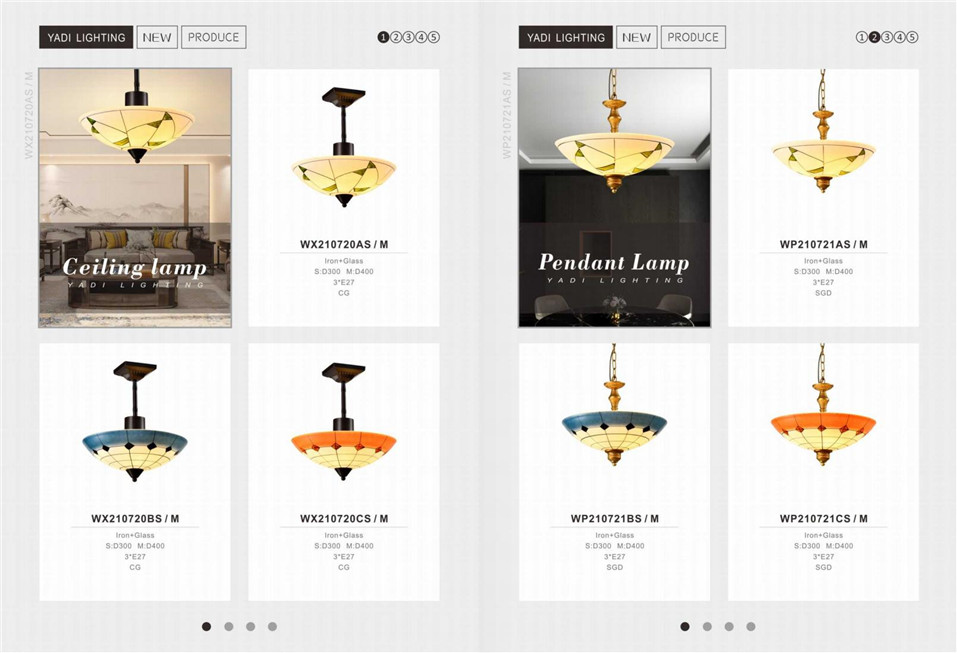Select page 5 indicator on right panel
Screen dimensions: 957x653
click(x=912, y=37)
